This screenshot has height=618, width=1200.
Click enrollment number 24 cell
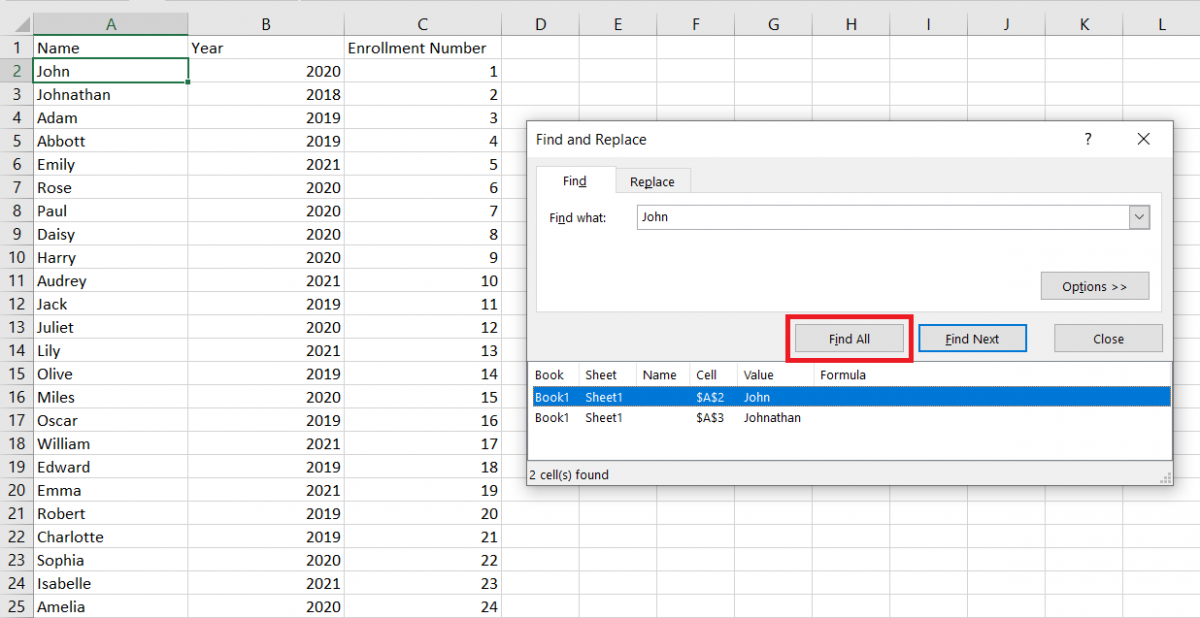point(423,607)
